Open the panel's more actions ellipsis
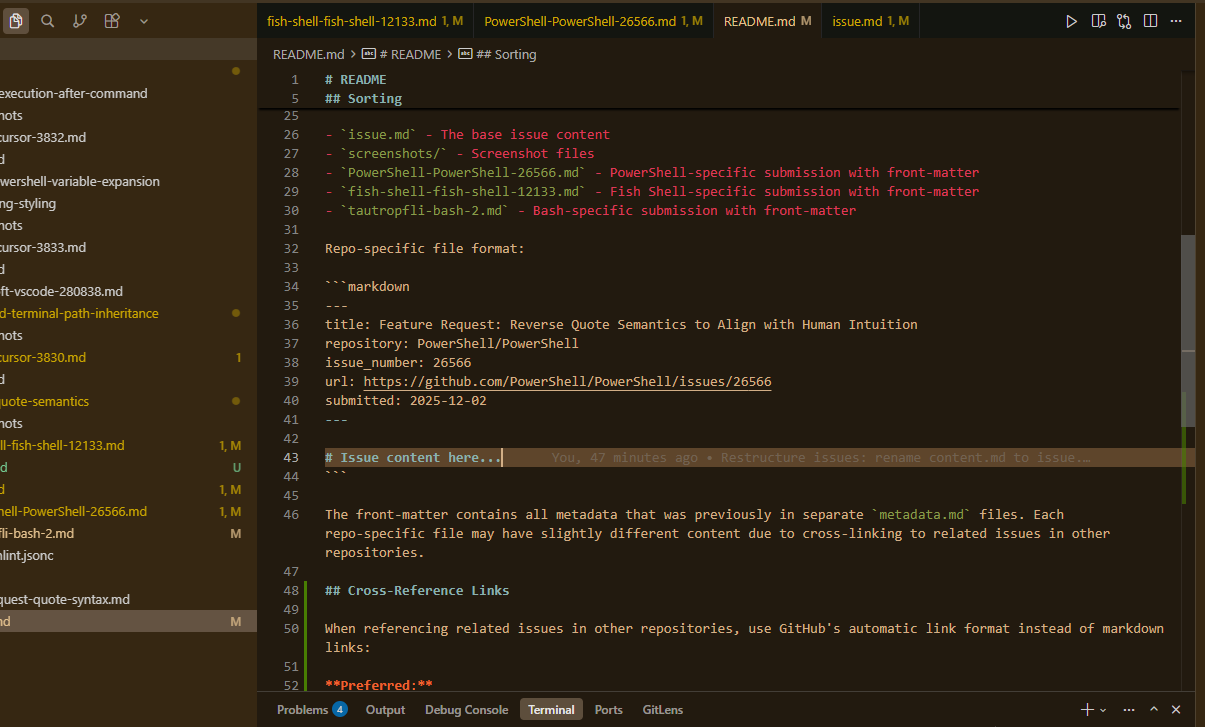1205x727 pixels. coord(1130,709)
